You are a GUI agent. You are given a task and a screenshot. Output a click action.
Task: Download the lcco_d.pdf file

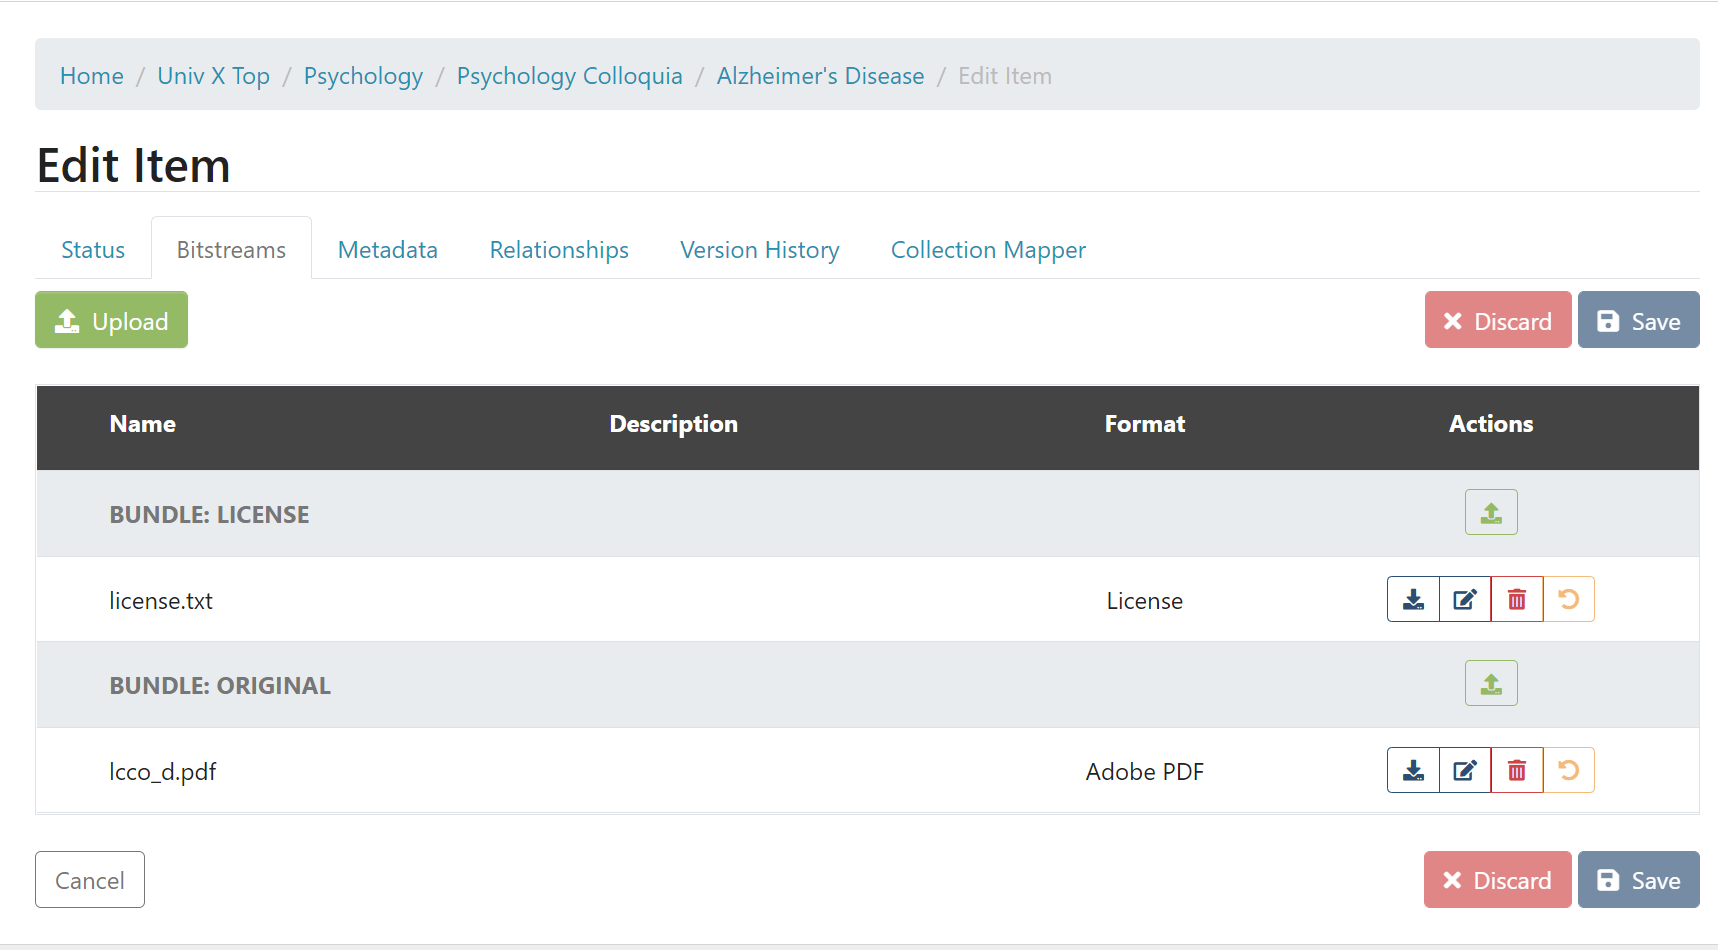point(1413,770)
